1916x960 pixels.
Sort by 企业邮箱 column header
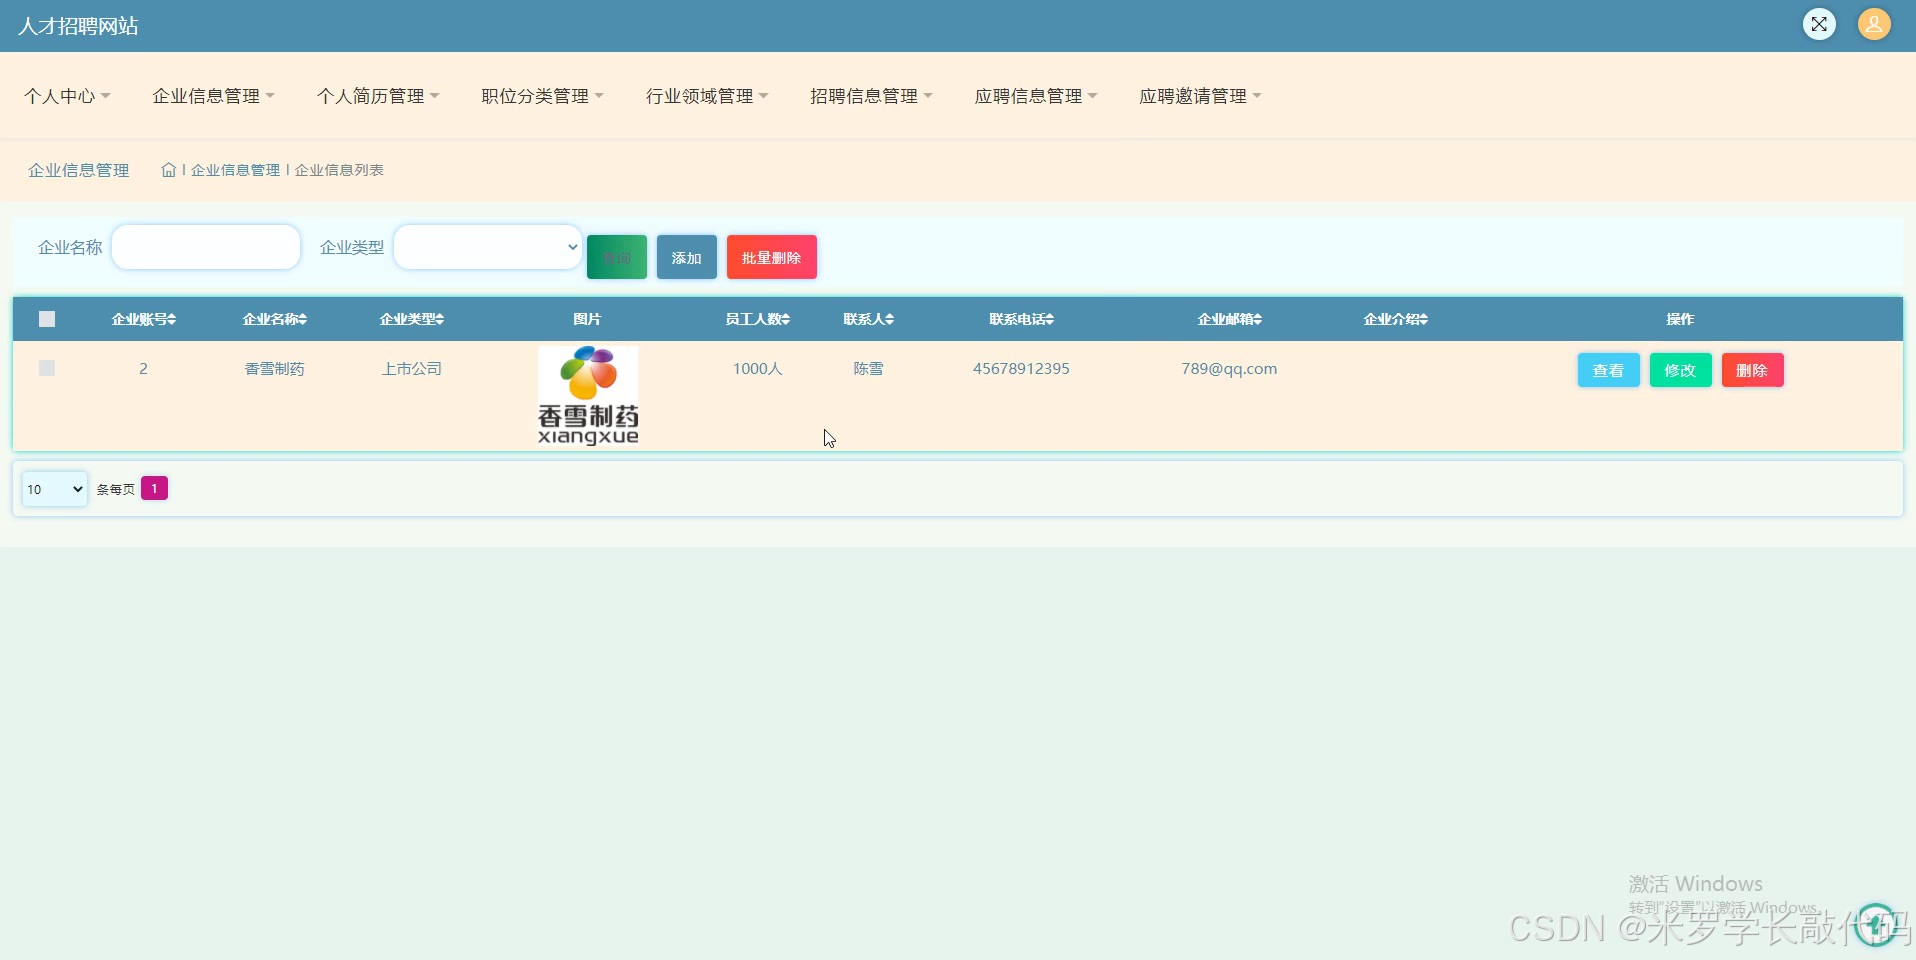pos(1229,319)
